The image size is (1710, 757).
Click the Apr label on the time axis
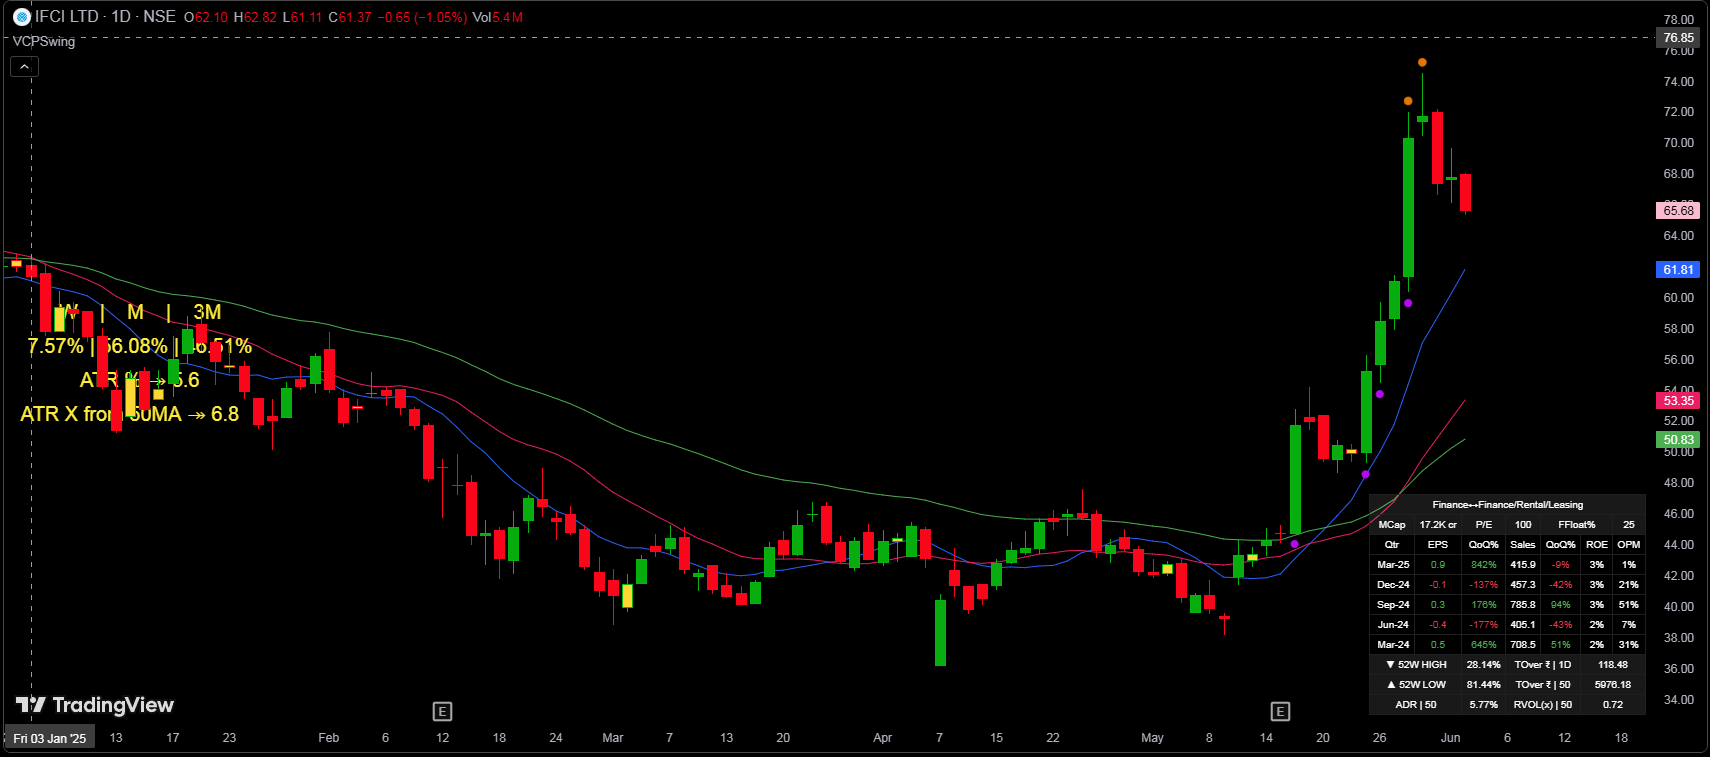pos(882,738)
